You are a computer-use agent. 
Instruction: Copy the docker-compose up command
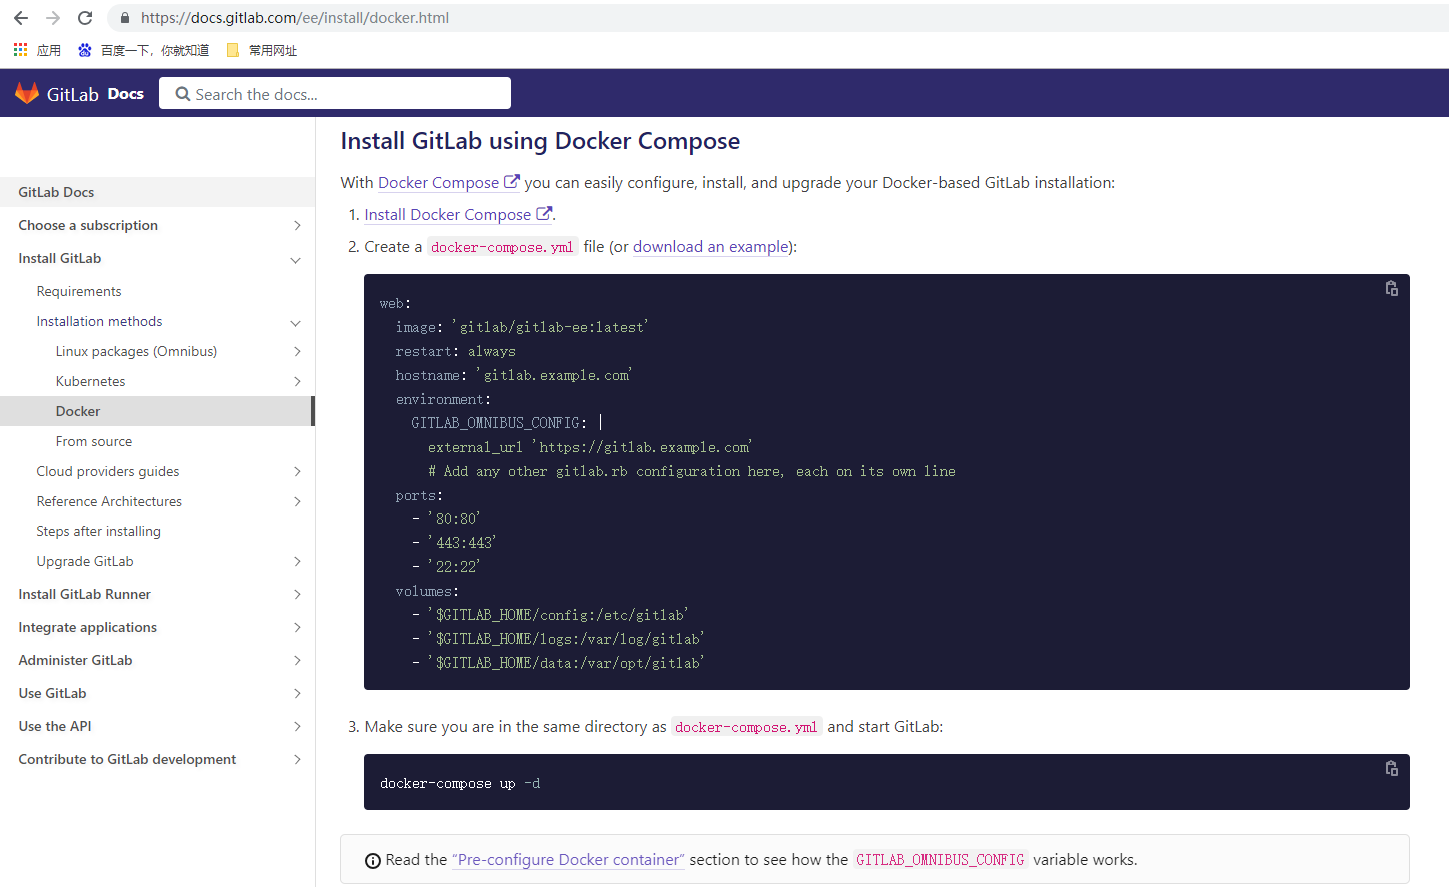coord(1391,768)
